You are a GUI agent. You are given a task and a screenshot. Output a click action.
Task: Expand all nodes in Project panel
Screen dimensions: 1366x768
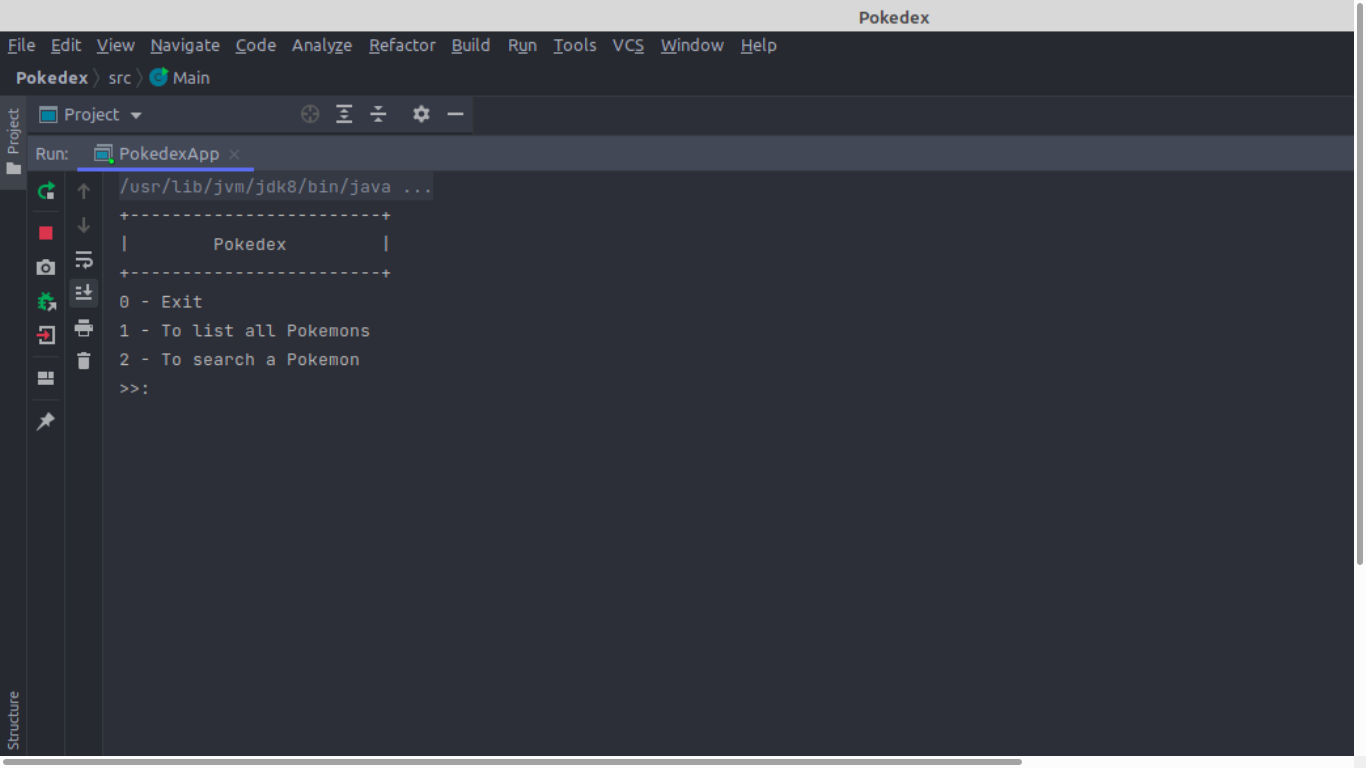point(344,114)
